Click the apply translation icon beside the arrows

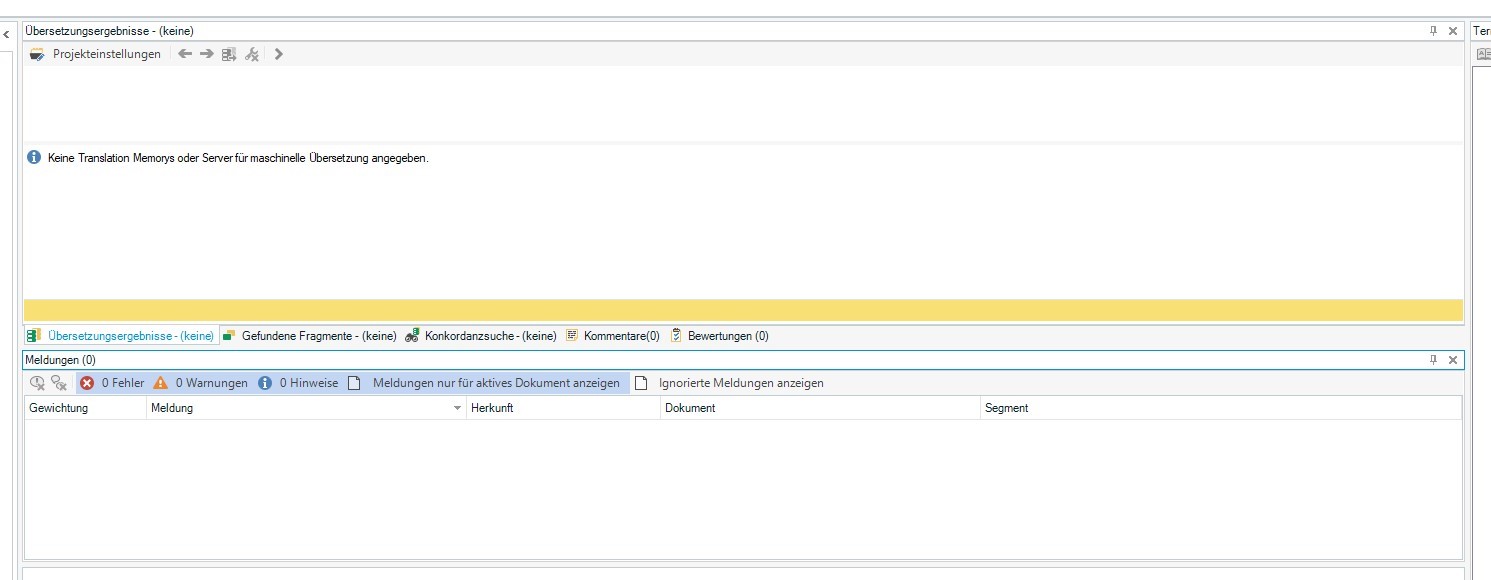(229, 54)
